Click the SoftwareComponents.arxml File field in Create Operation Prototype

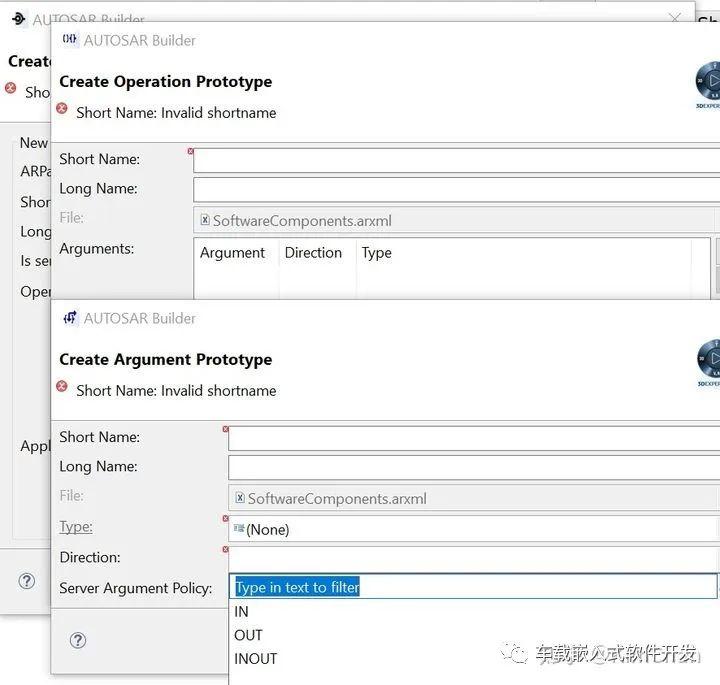click(x=456, y=220)
